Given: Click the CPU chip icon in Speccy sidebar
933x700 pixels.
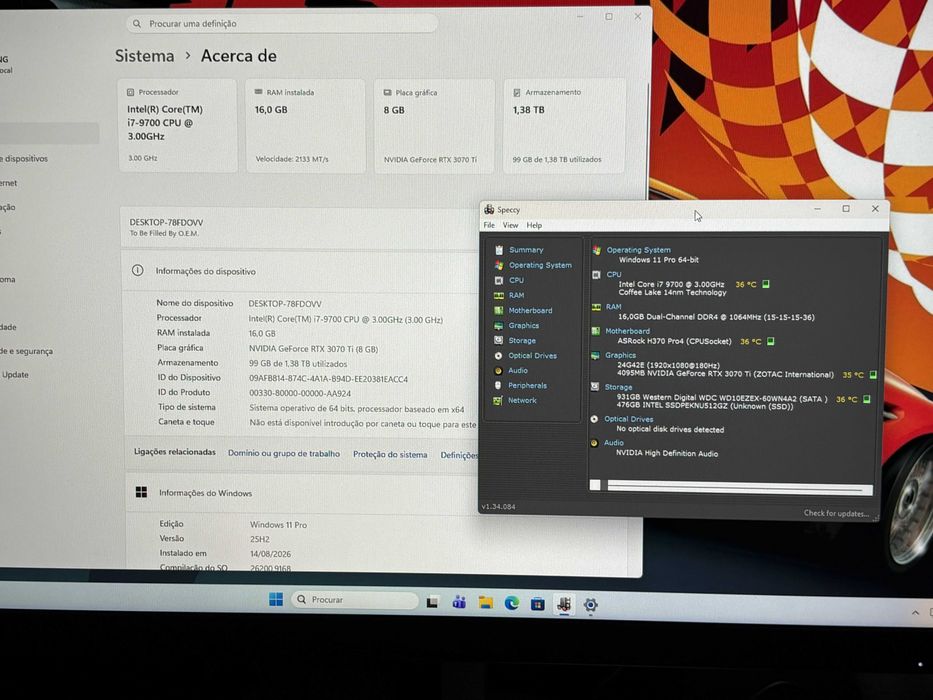Looking at the screenshot, I should [499, 280].
